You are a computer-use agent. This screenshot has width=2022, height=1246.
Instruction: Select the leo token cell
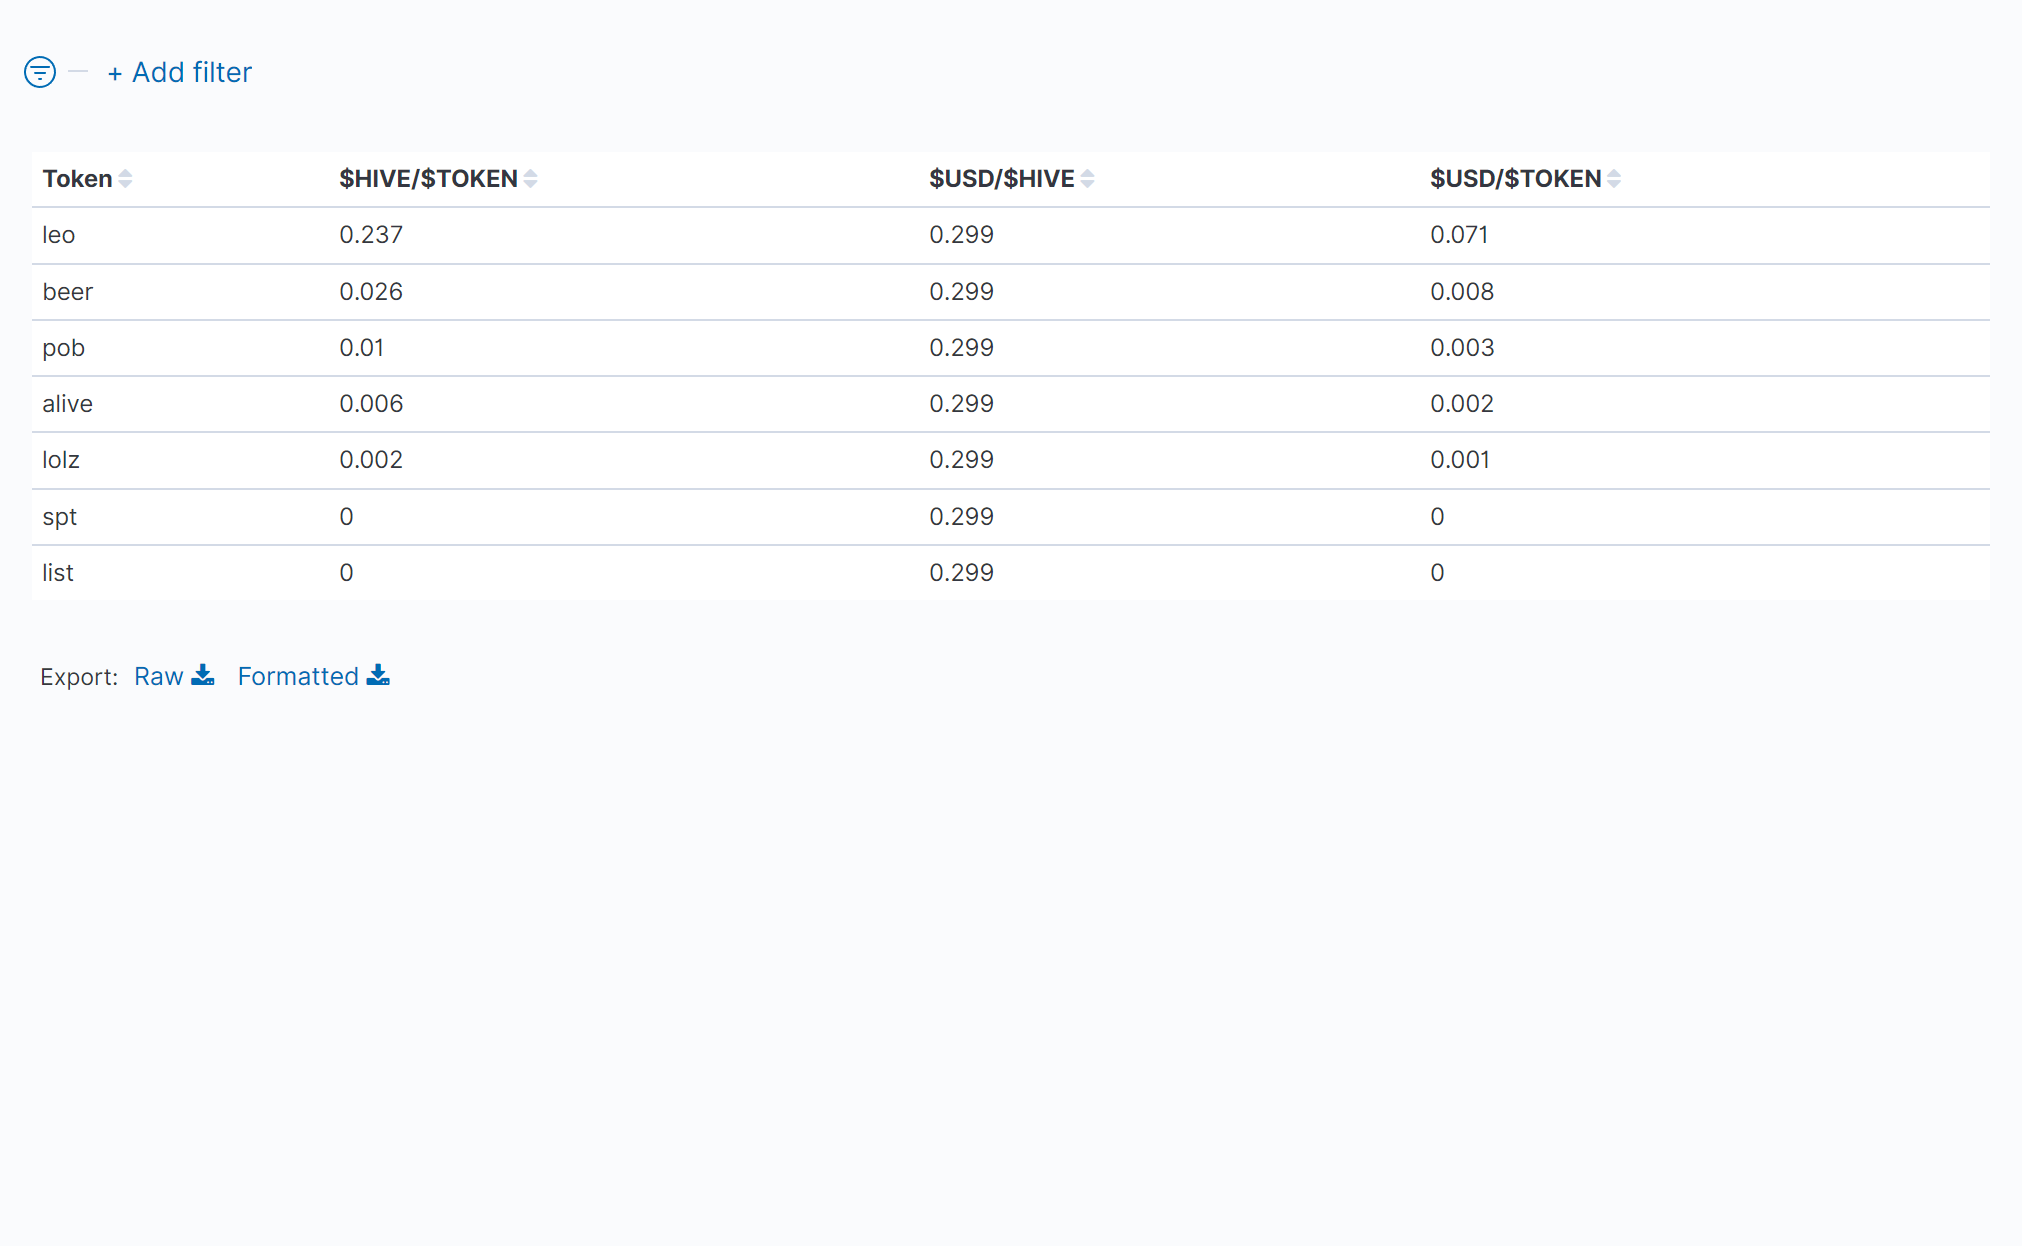(59, 235)
